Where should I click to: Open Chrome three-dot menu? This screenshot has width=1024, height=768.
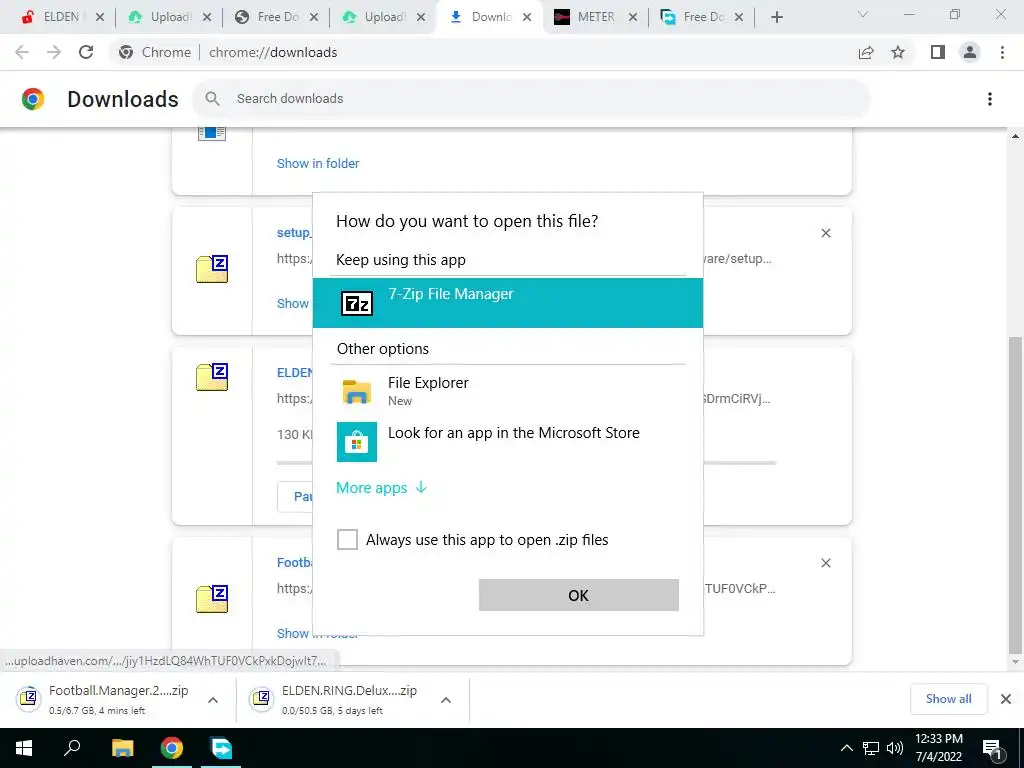(x=1002, y=52)
